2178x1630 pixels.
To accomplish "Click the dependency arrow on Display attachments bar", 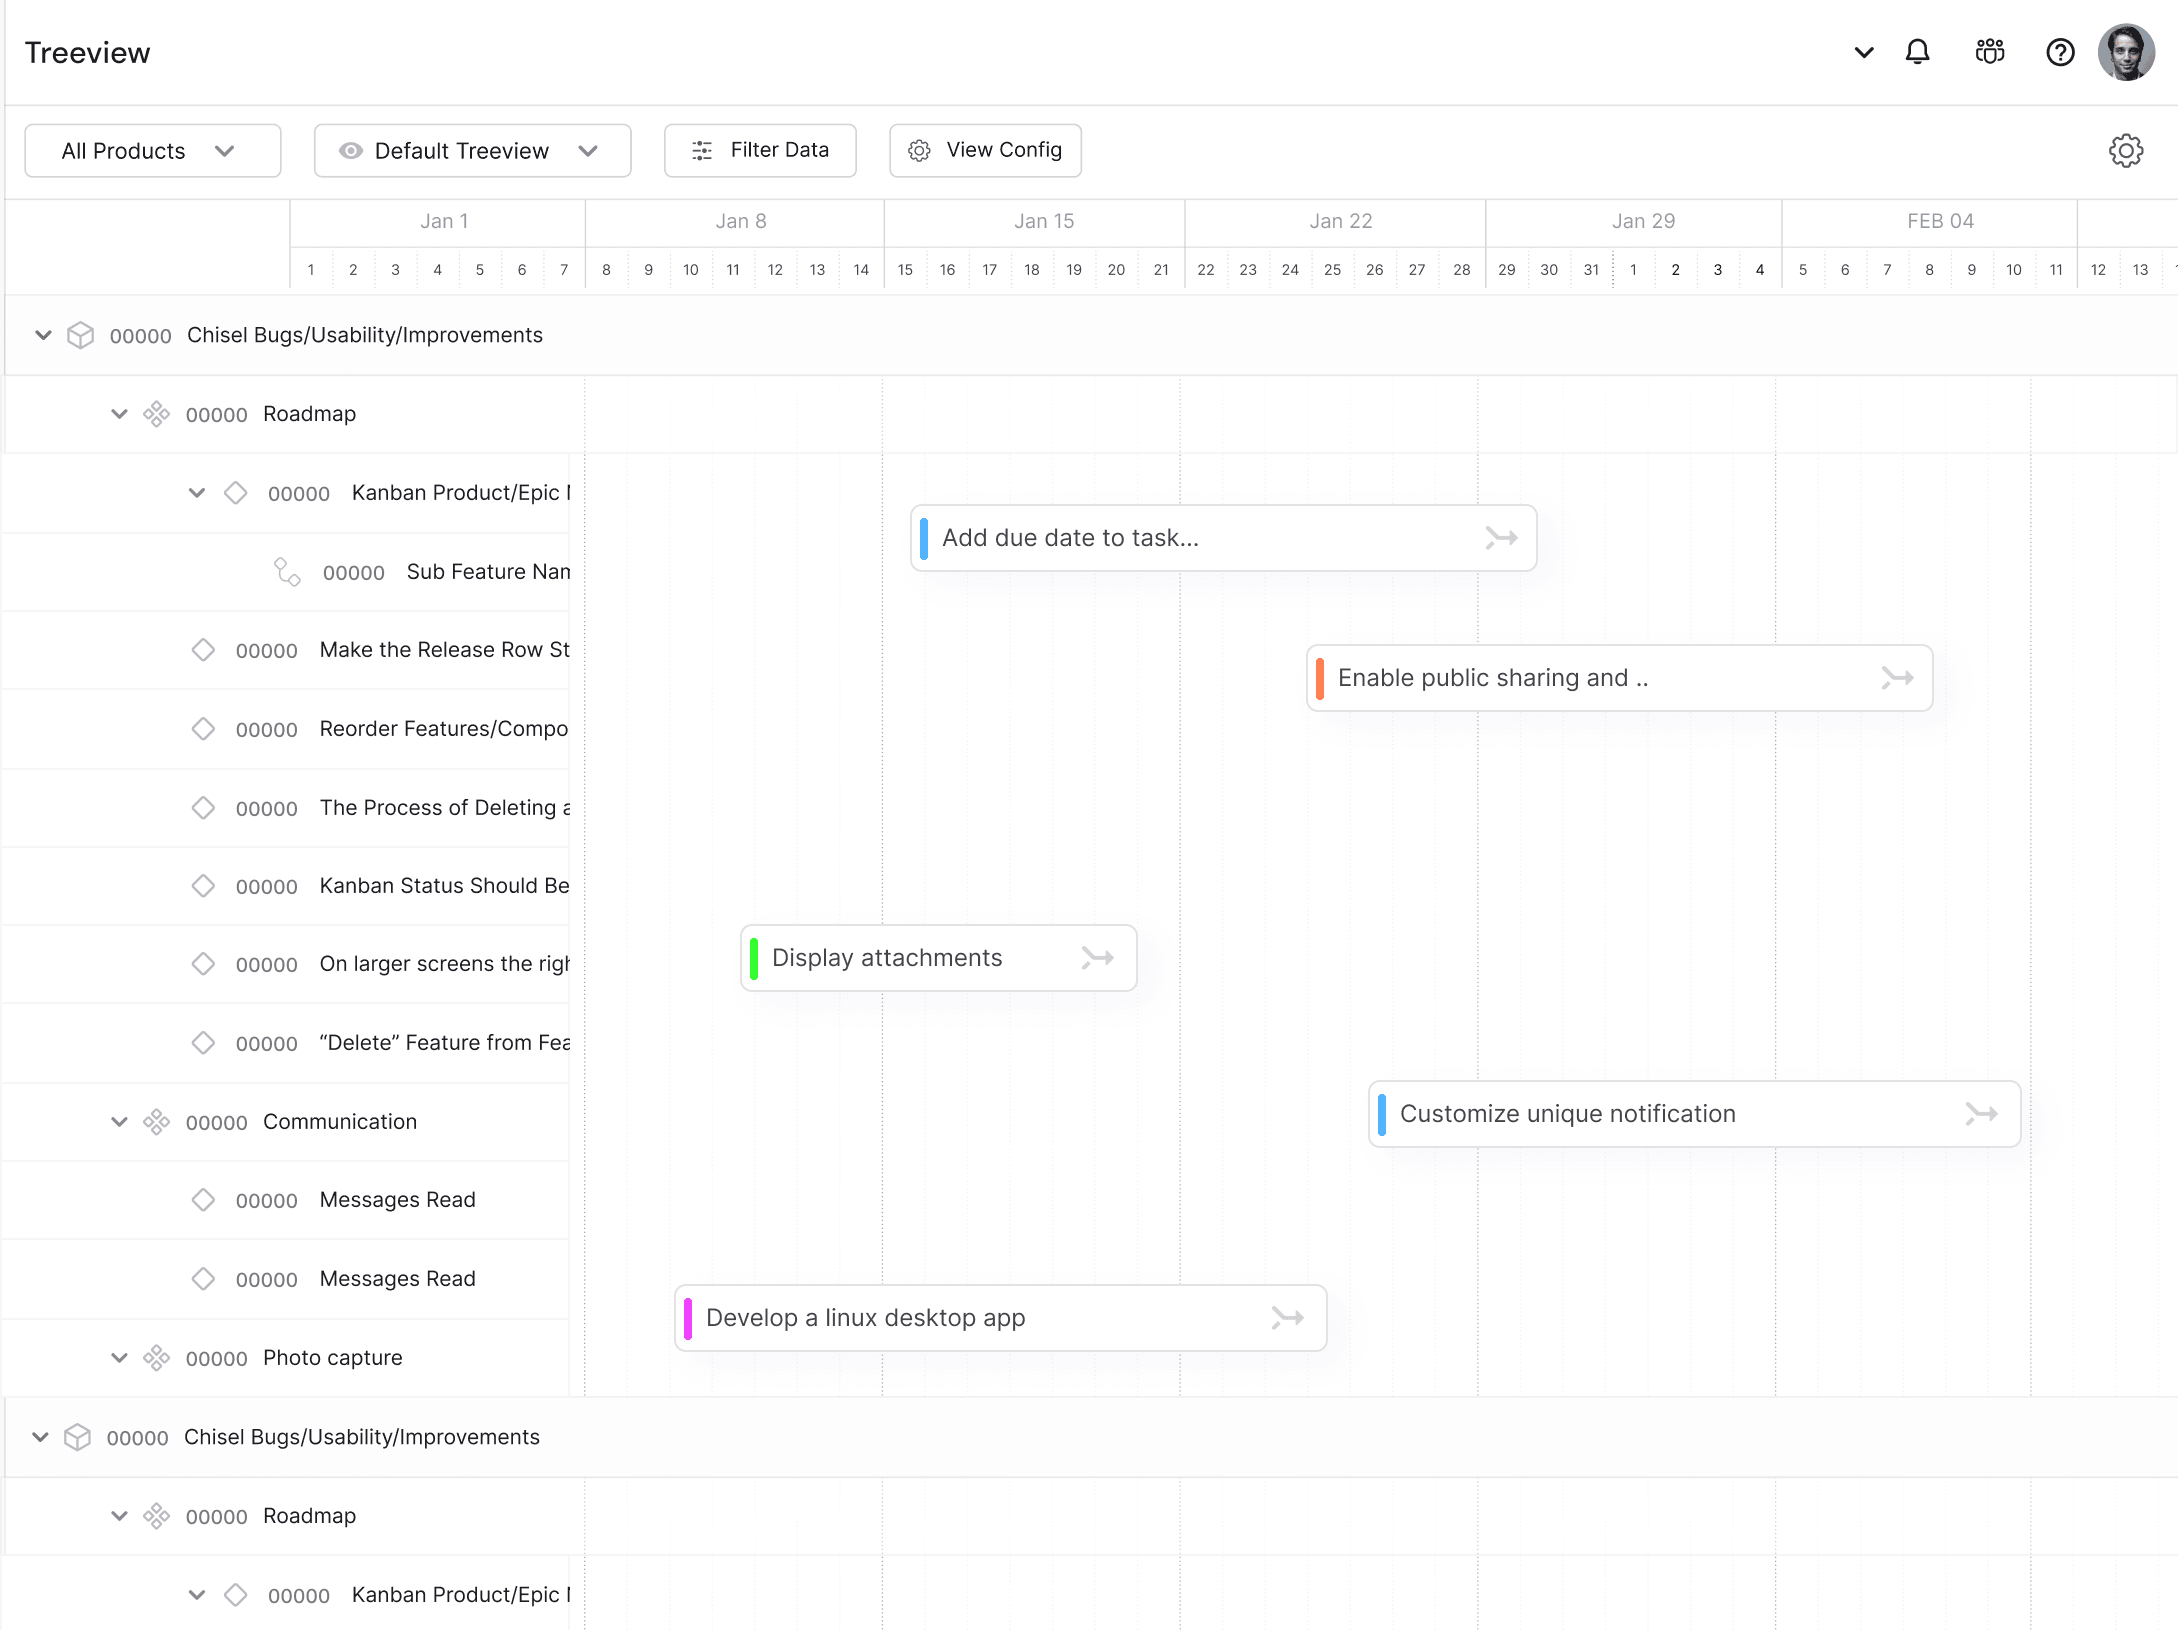I will (x=1097, y=958).
